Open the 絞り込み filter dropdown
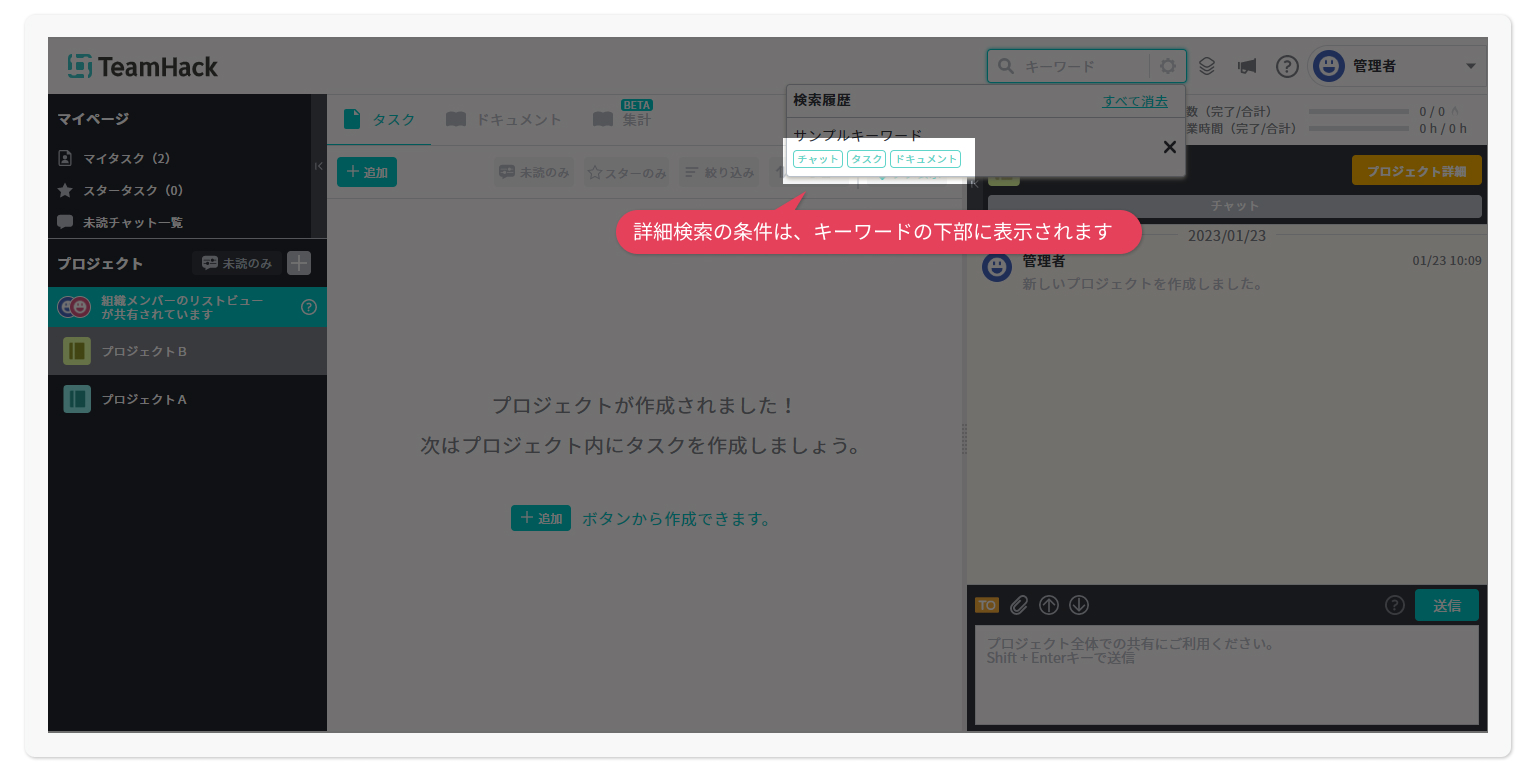 719,172
